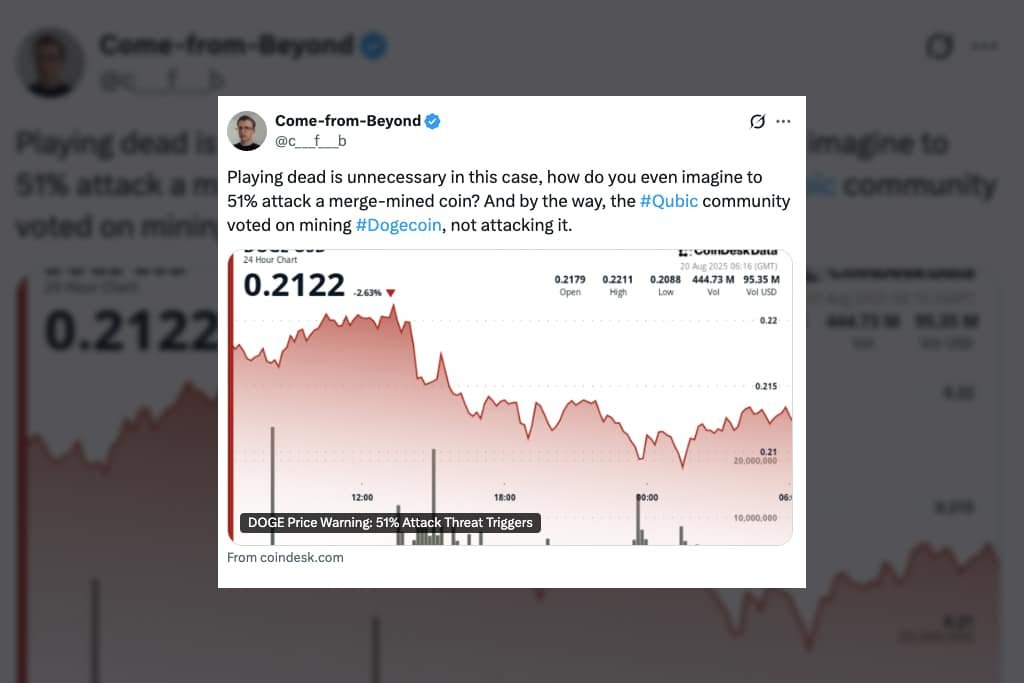Open the #Dogecoin hashtag link
Screen dimensions: 1024x683
[x=398, y=226]
